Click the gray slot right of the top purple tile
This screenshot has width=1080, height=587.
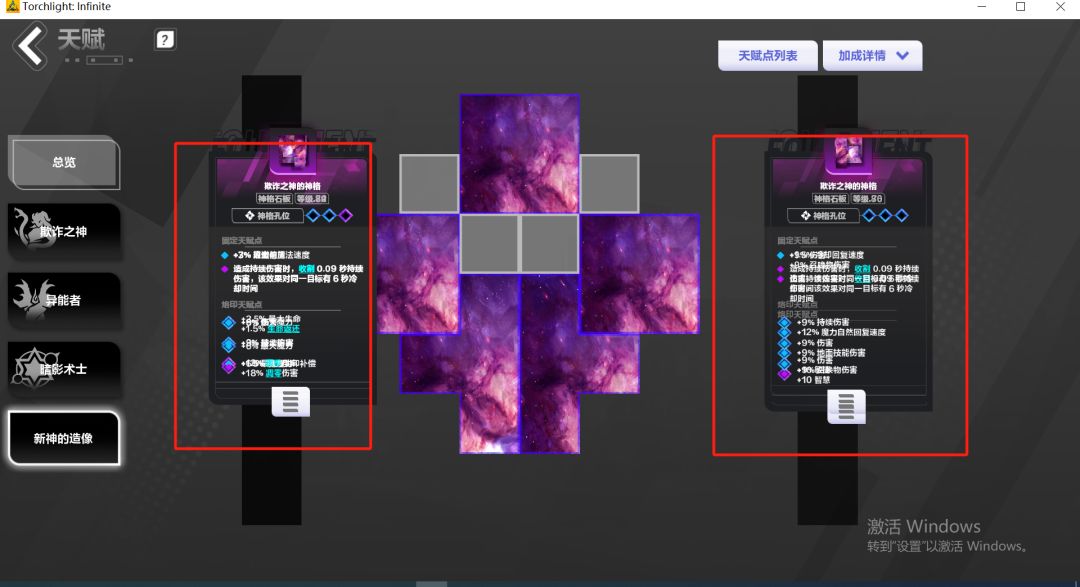(x=610, y=183)
